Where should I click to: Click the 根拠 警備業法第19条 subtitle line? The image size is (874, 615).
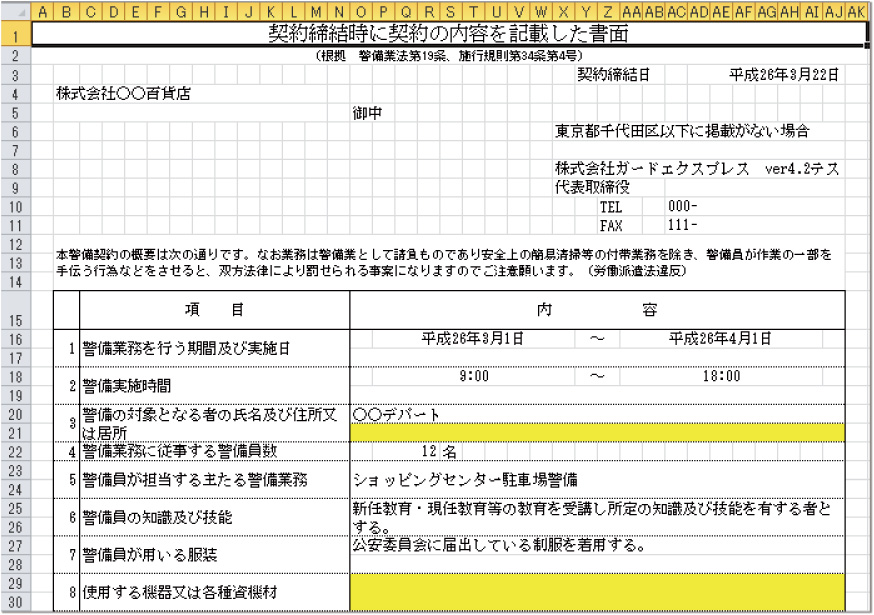point(449,55)
